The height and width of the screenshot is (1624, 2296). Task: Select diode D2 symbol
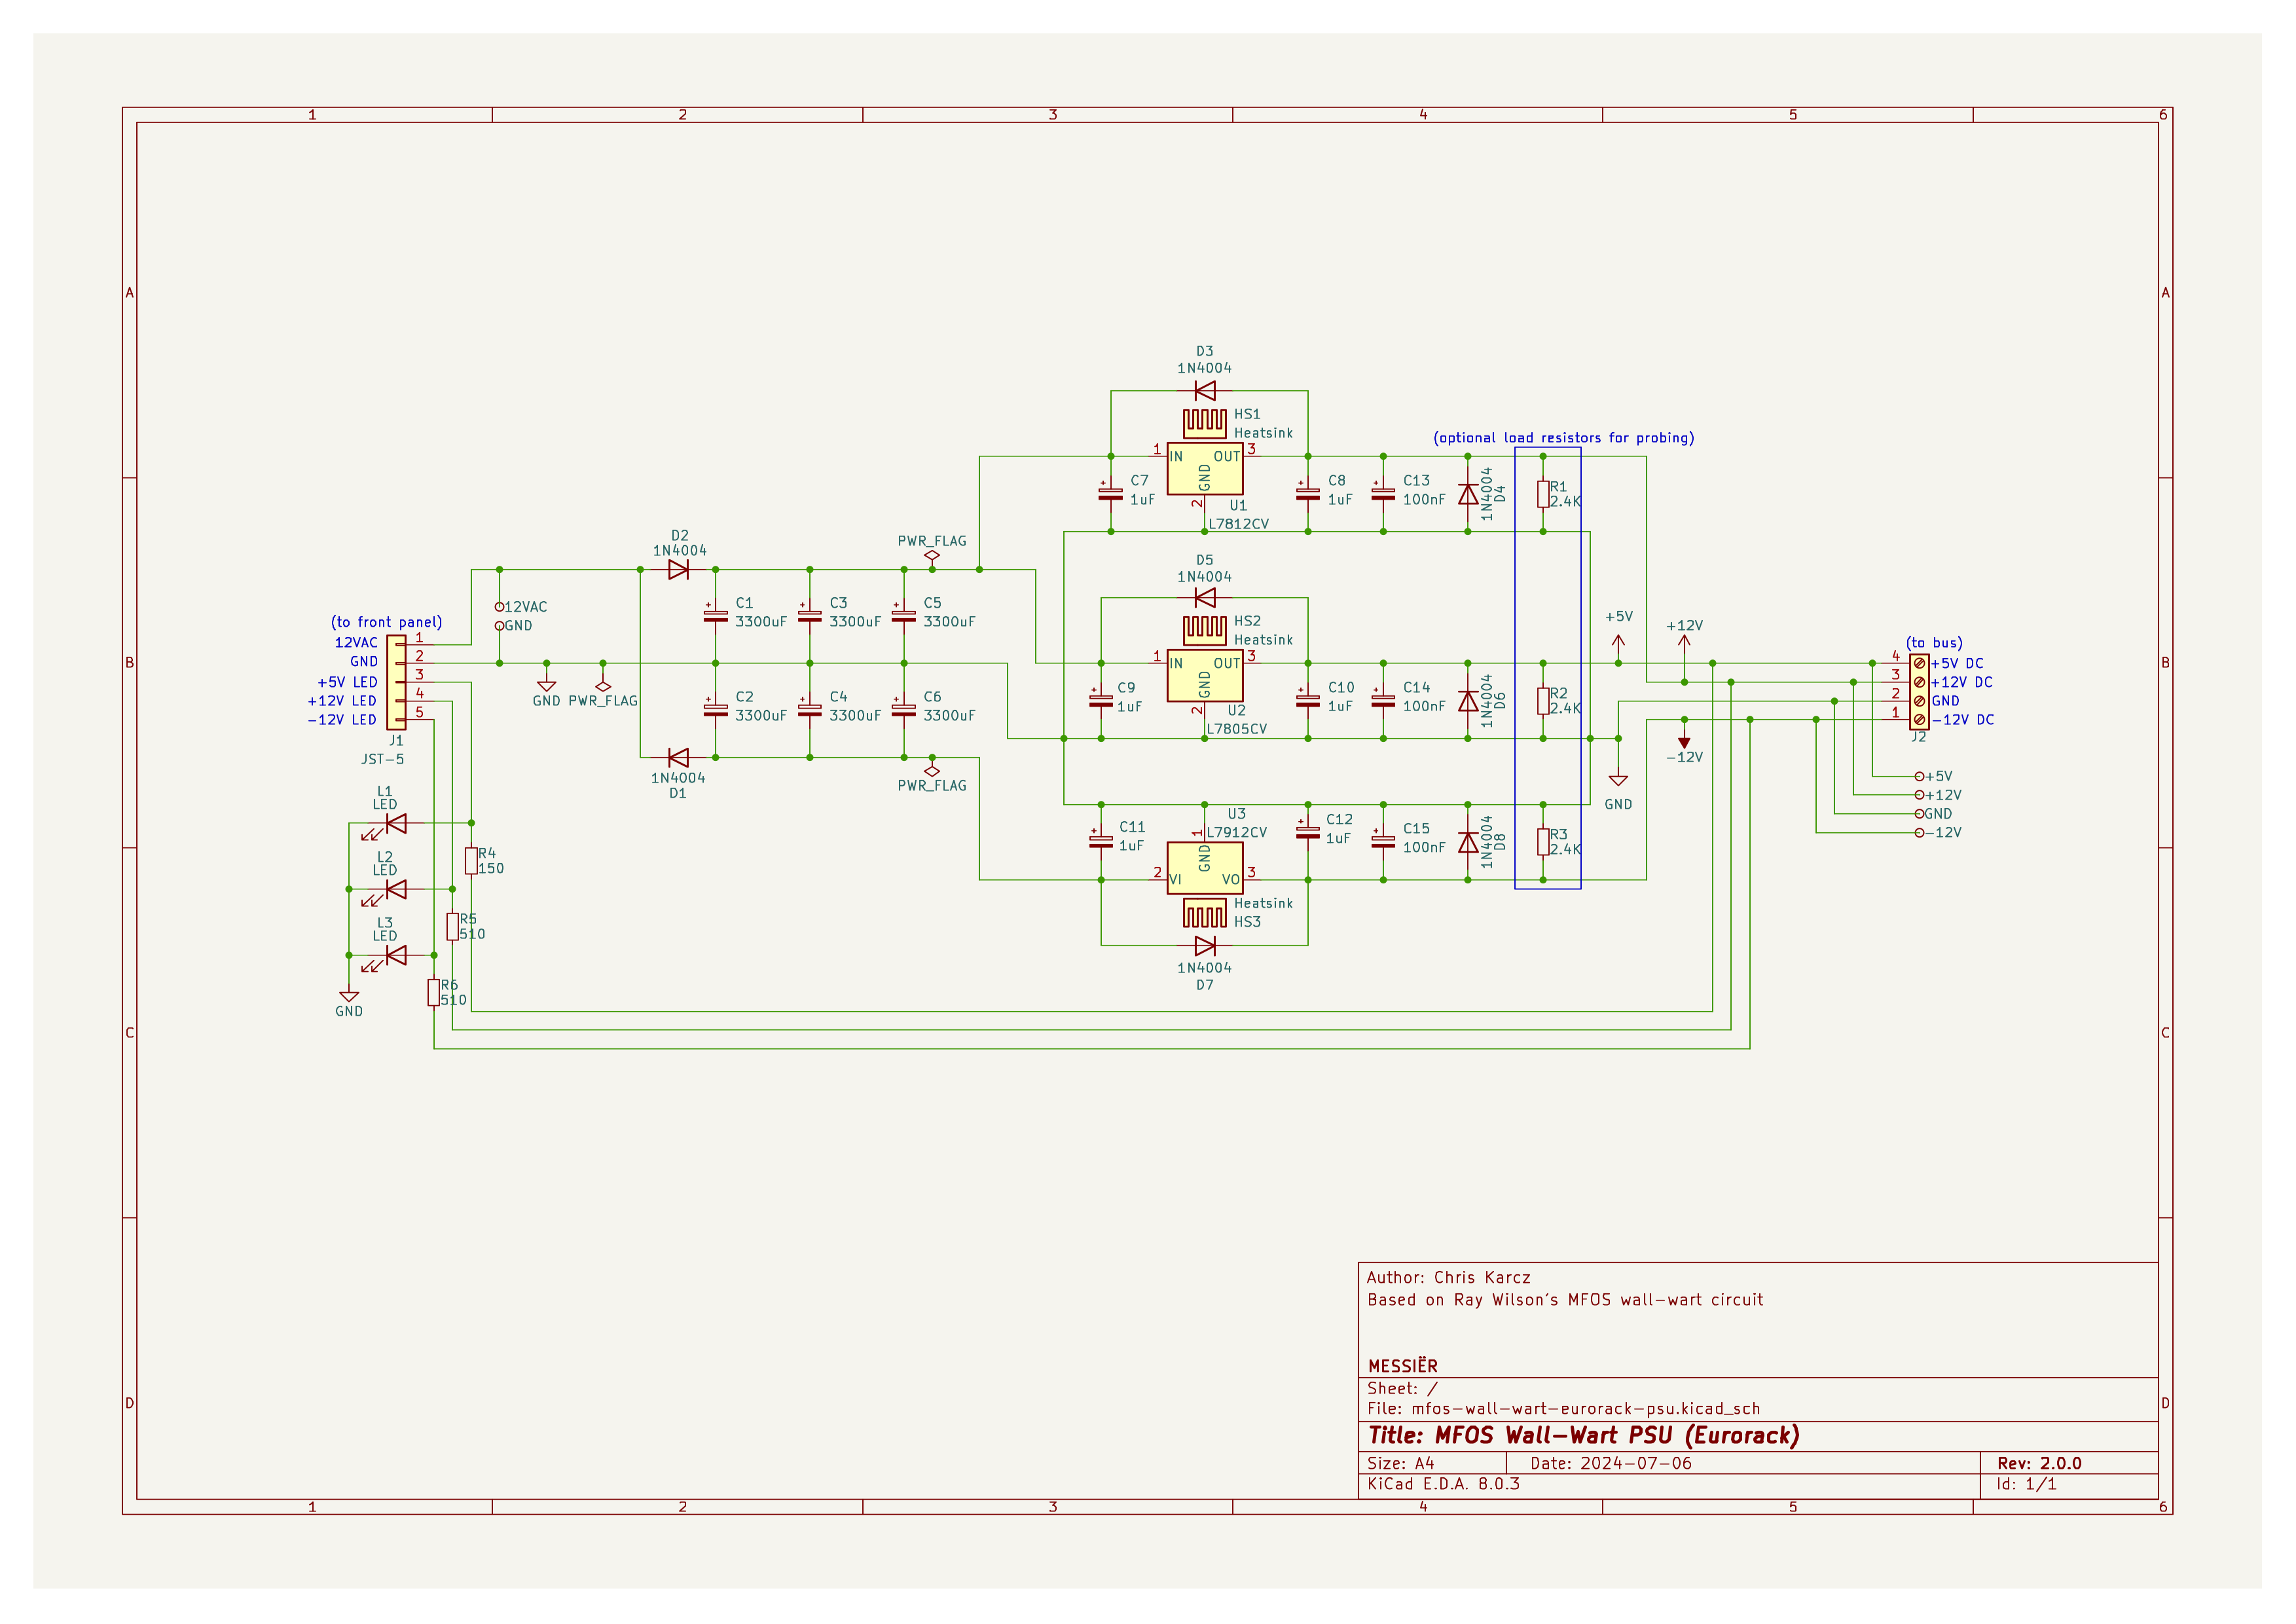tap(678, 569)
